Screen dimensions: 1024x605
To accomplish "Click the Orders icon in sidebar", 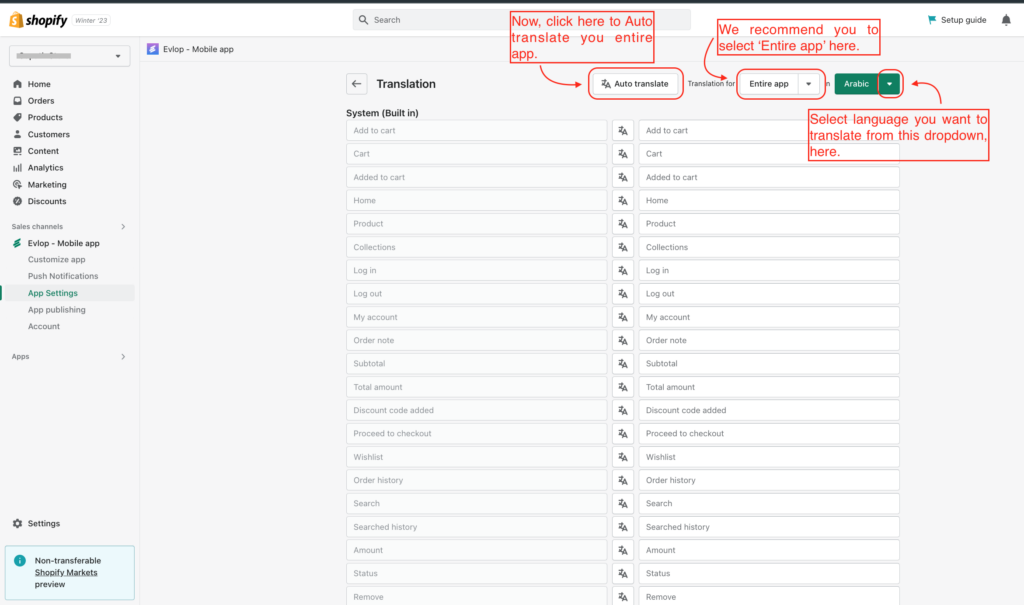I will [x=18, y=101].
